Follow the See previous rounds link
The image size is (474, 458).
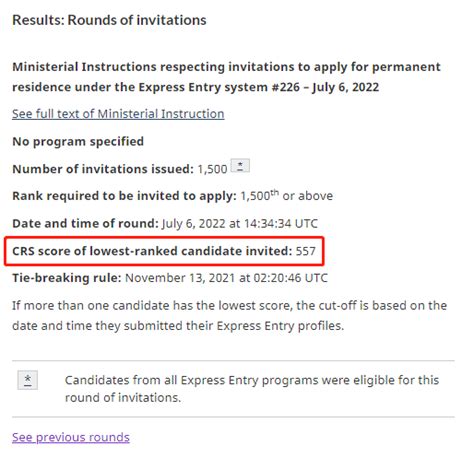pyautogui.click(x=71, y=437)
